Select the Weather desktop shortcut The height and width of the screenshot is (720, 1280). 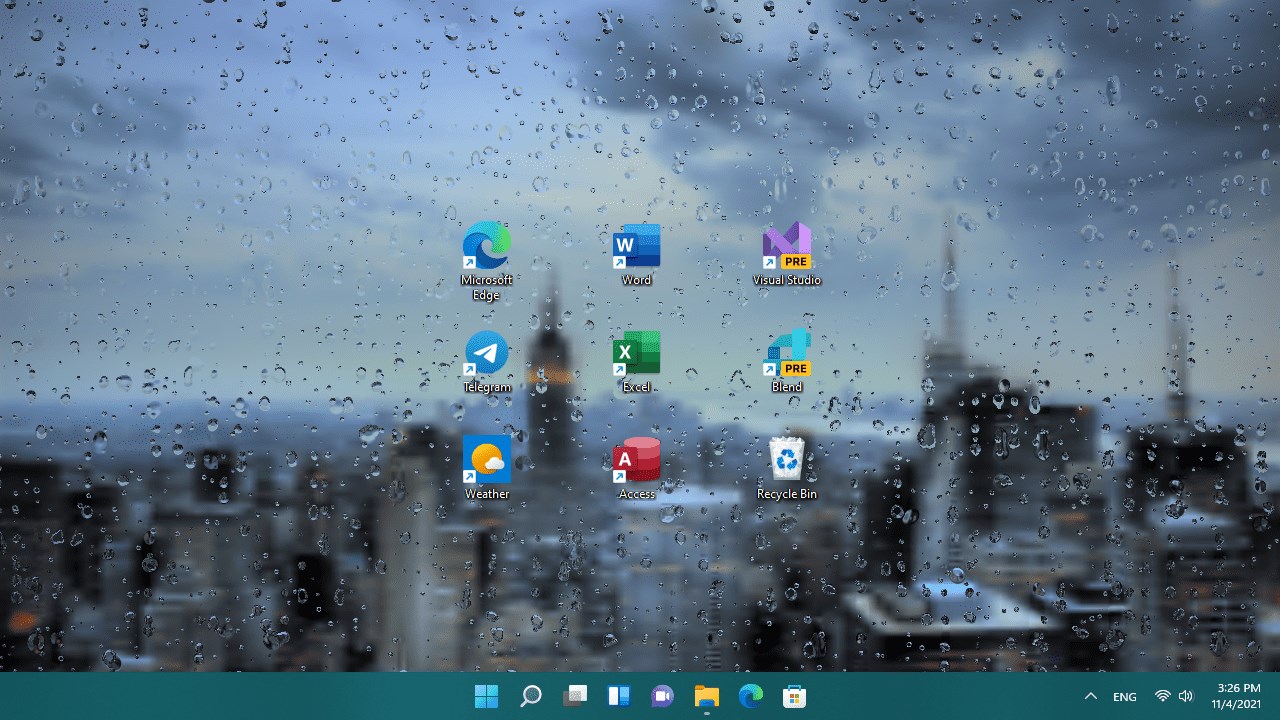(x=487, y=468)
